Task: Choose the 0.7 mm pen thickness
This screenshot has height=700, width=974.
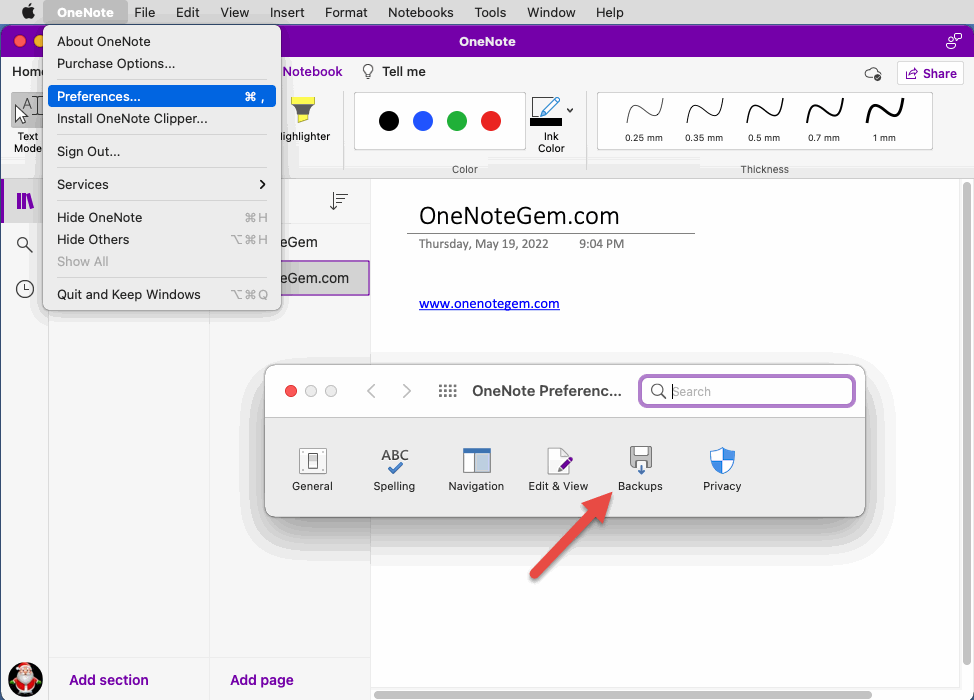Action: tap(824, 120)
